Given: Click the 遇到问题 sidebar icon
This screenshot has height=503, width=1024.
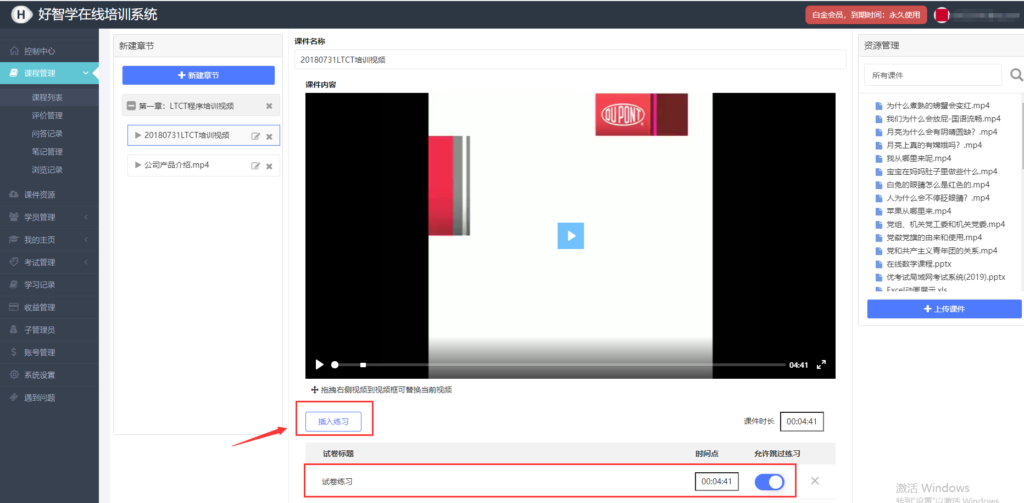Looking at the screenshot, I should pyautogui.click(x=14, y=397).
